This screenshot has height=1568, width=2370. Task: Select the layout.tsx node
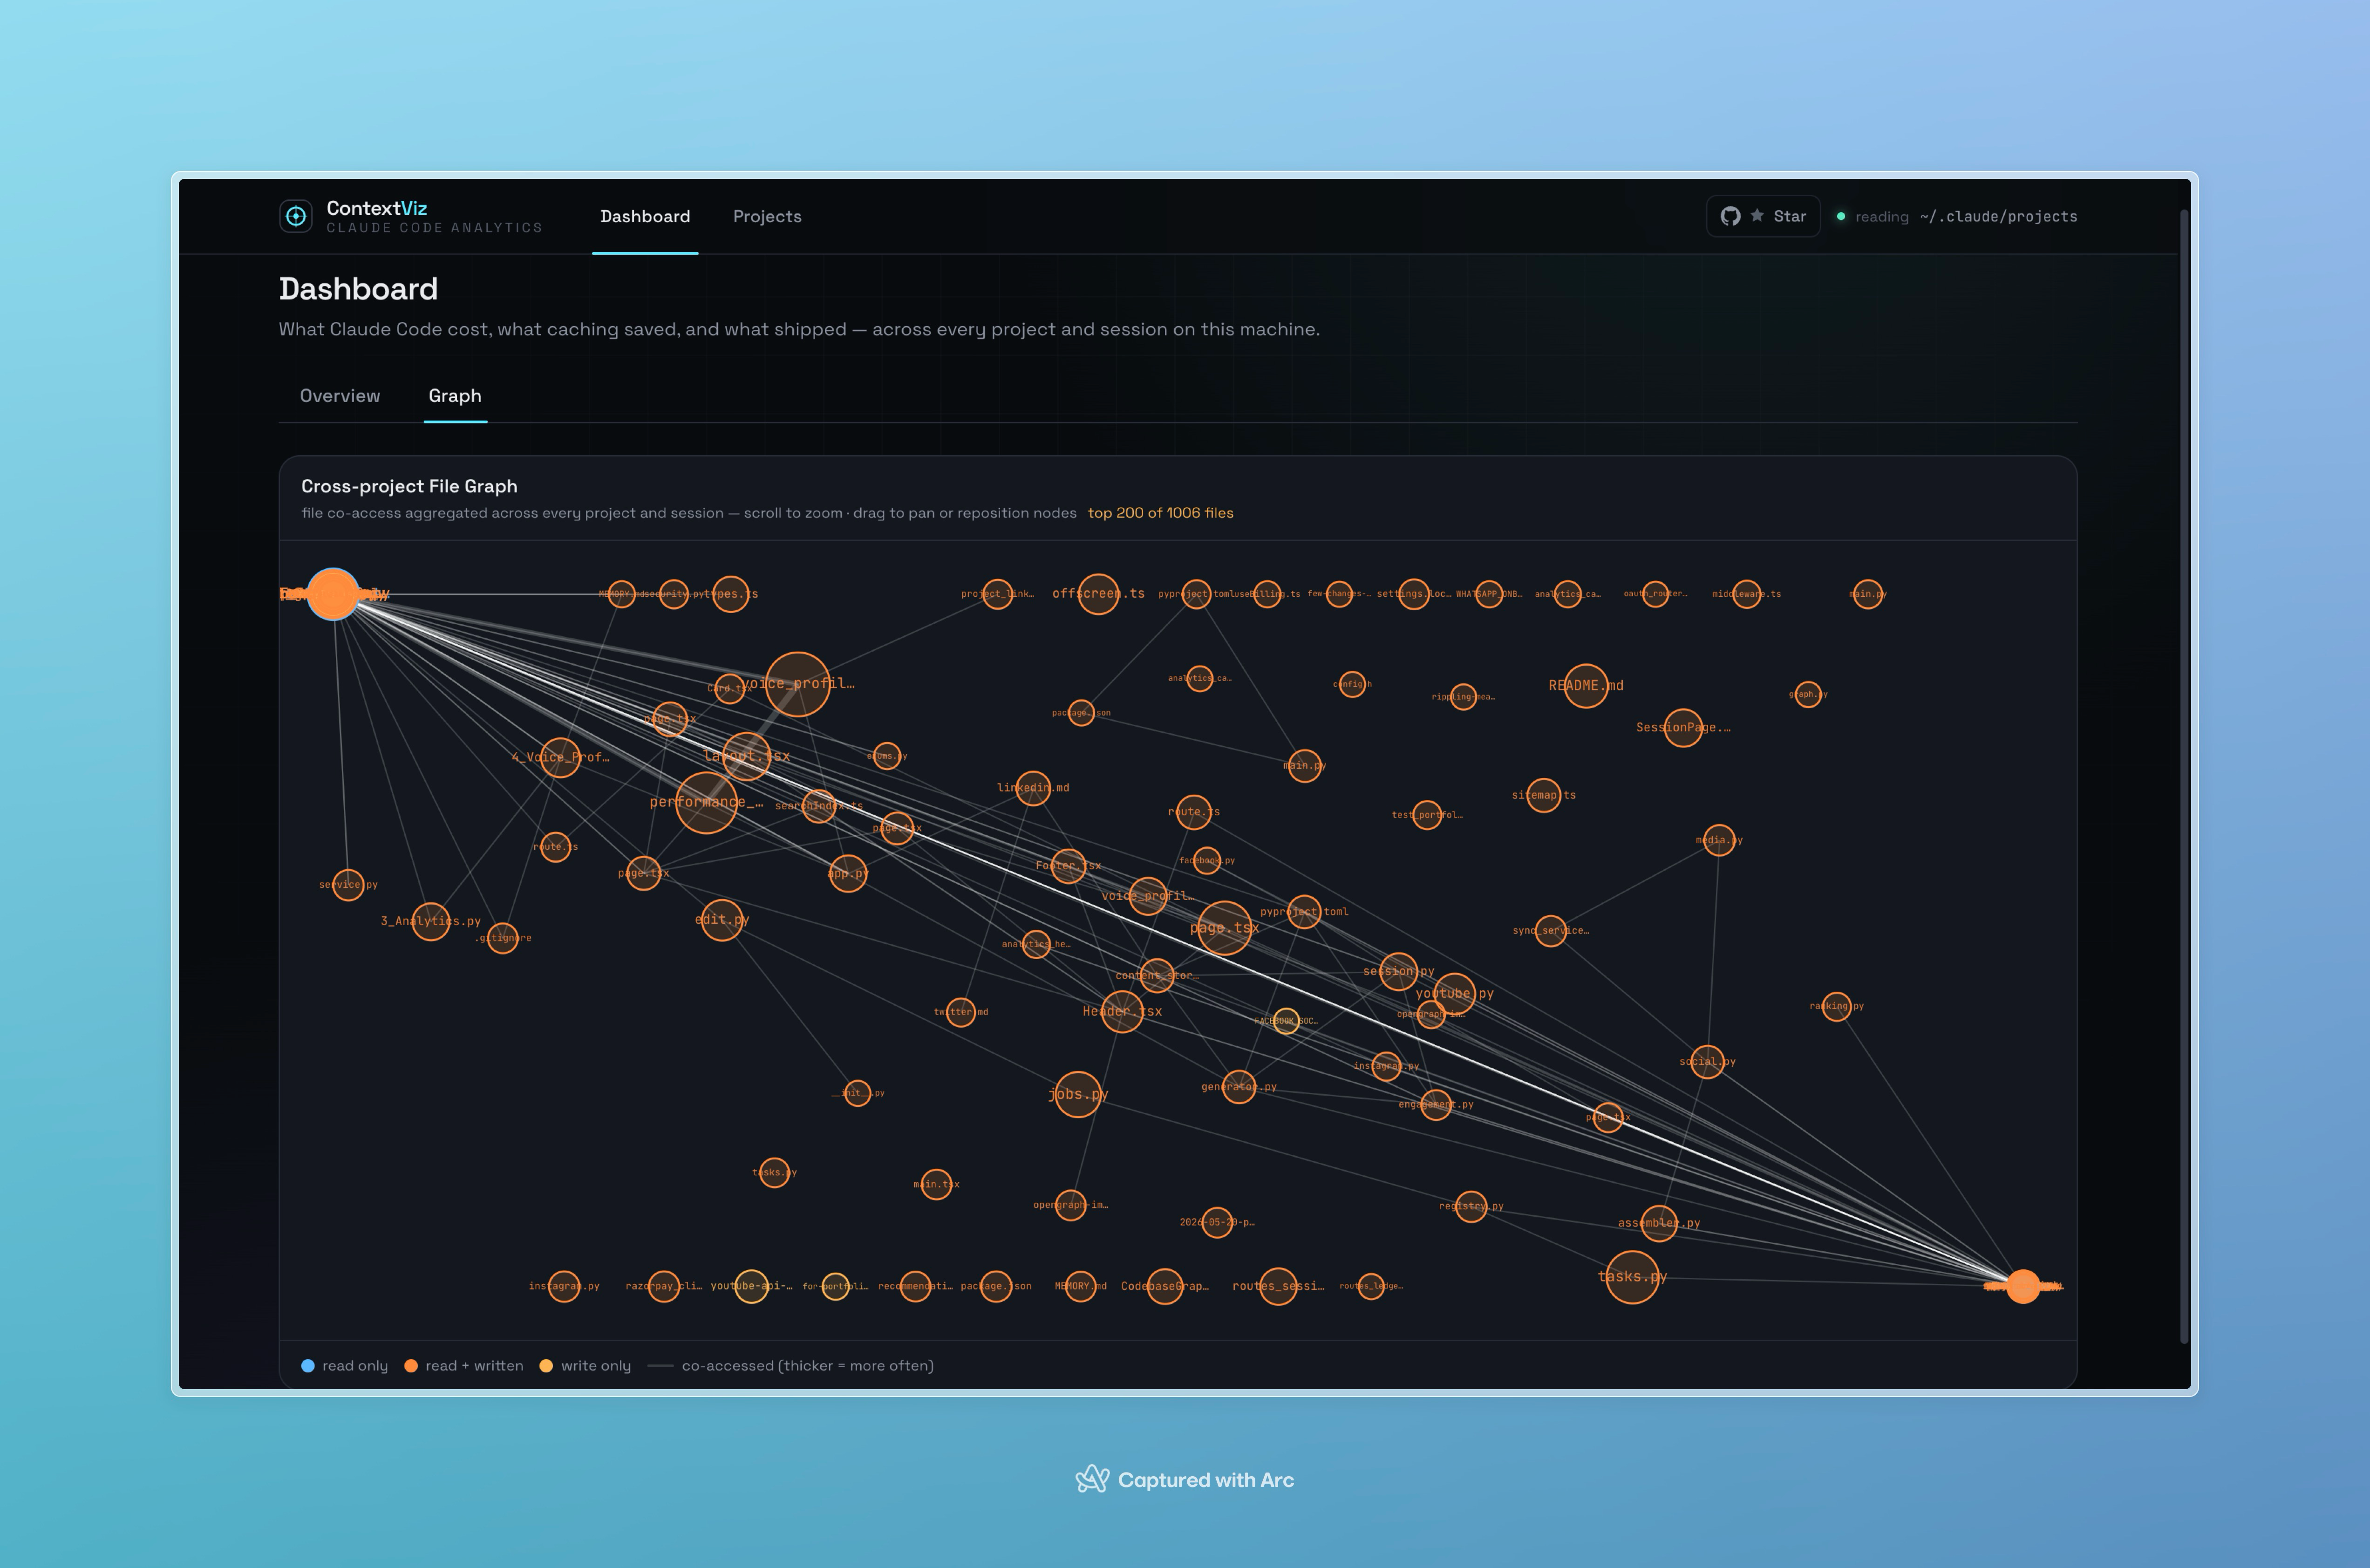pyautogui.click(x=746, y=756)
